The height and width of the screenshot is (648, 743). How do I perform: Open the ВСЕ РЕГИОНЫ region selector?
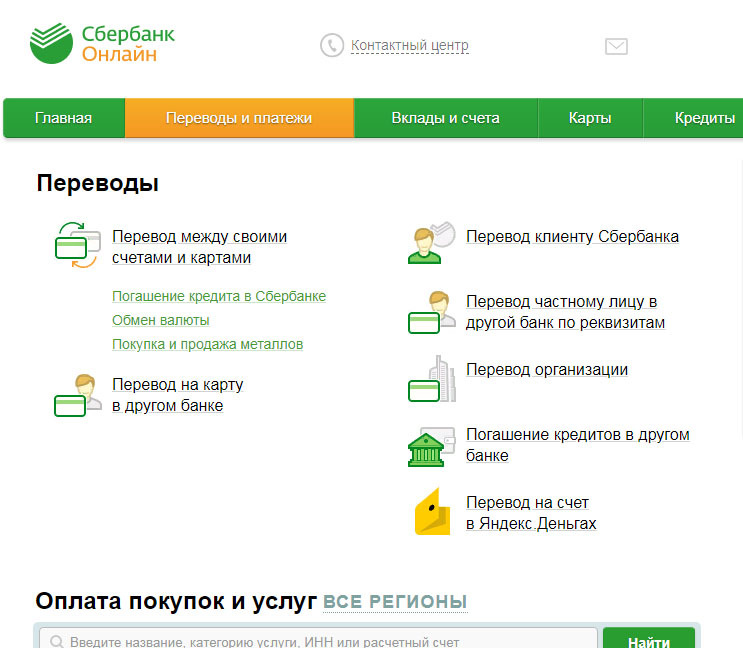395,602
